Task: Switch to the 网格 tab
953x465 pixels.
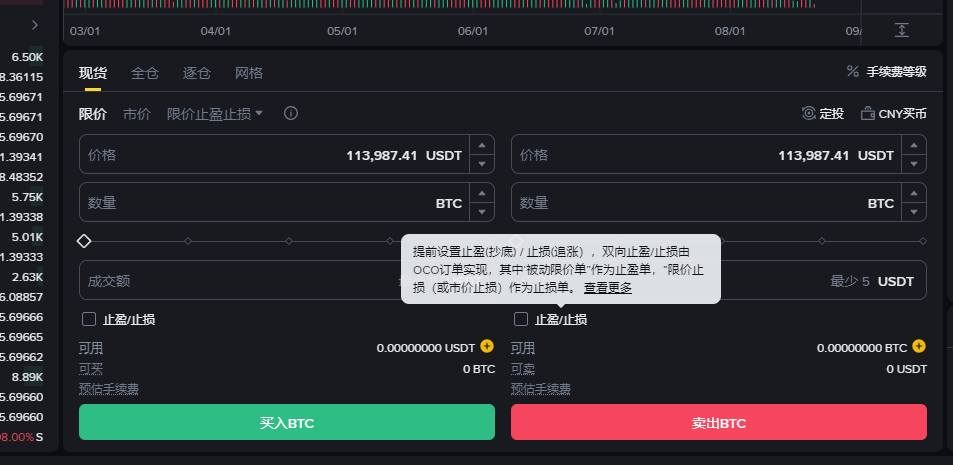Action: pos(249,74)
